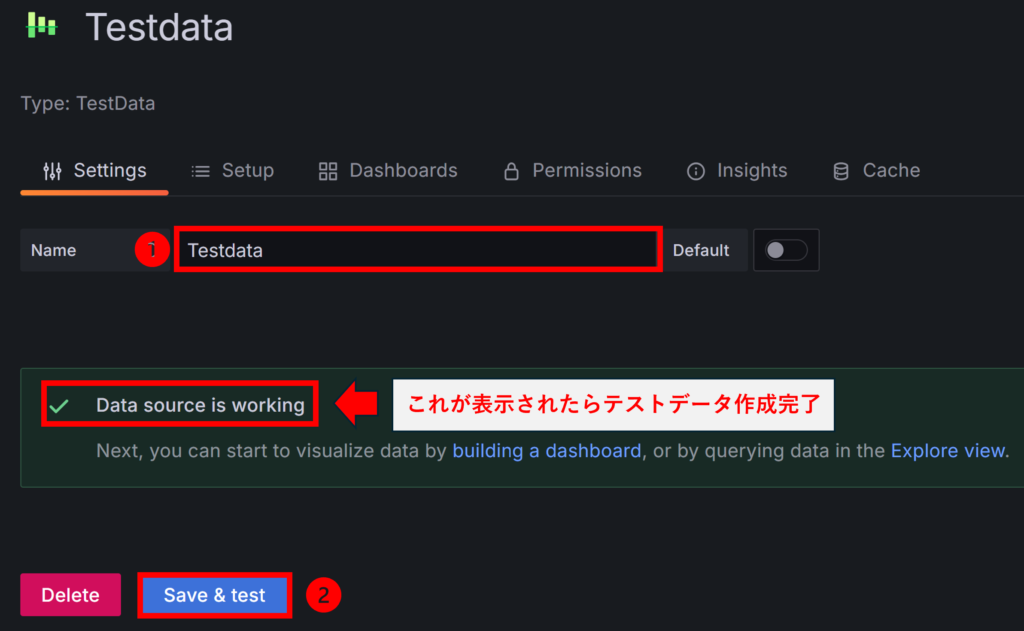Open the "Explore view" link

point(948,451)
